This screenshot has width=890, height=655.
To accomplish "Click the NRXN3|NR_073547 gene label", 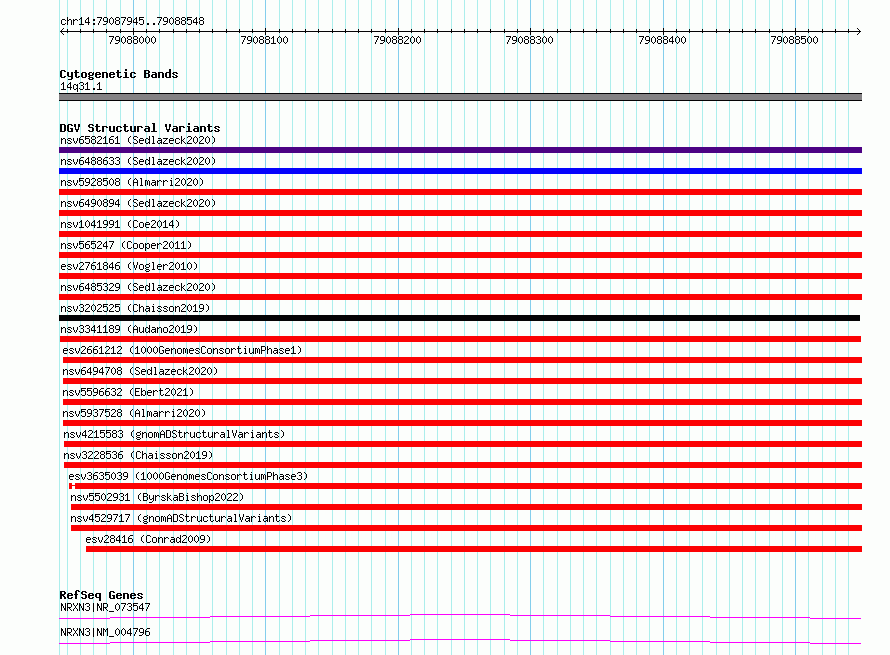I will [x=105, y=607].
